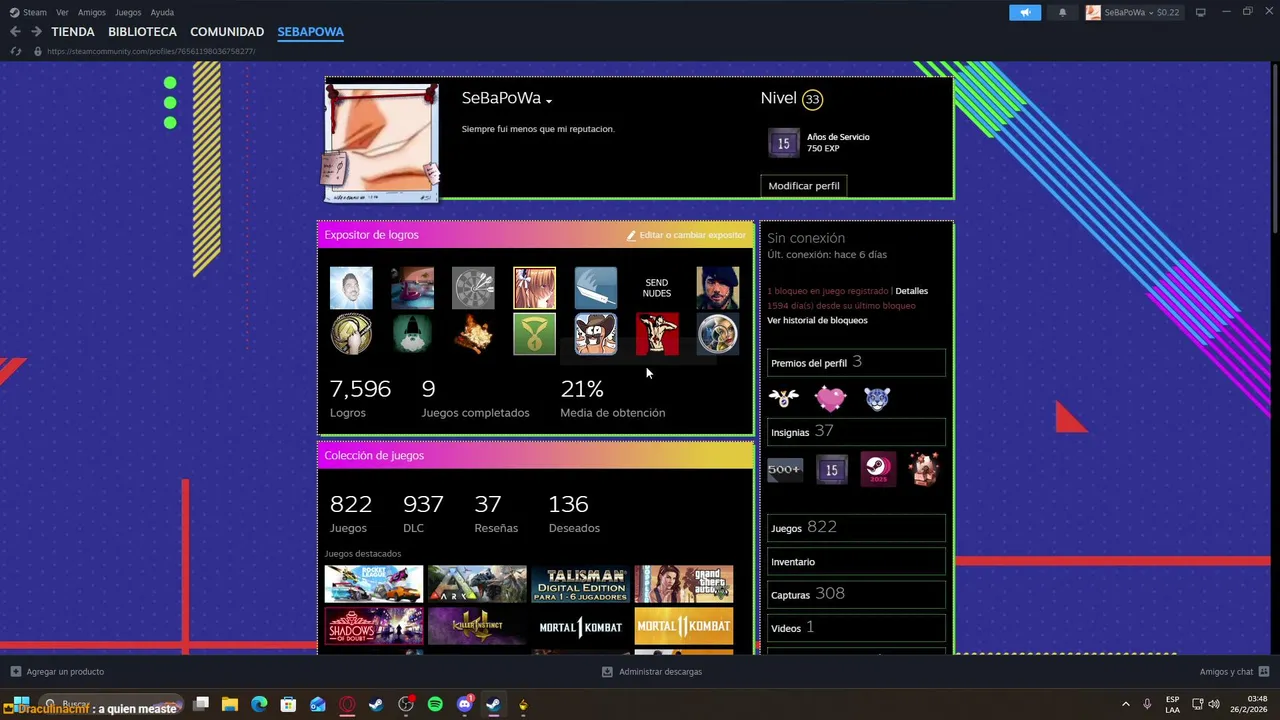The height and width of the screenshot is (720, 1280).
Task: Open the Talisman Digital Edition thumbnail
Action: click(580, 584)
